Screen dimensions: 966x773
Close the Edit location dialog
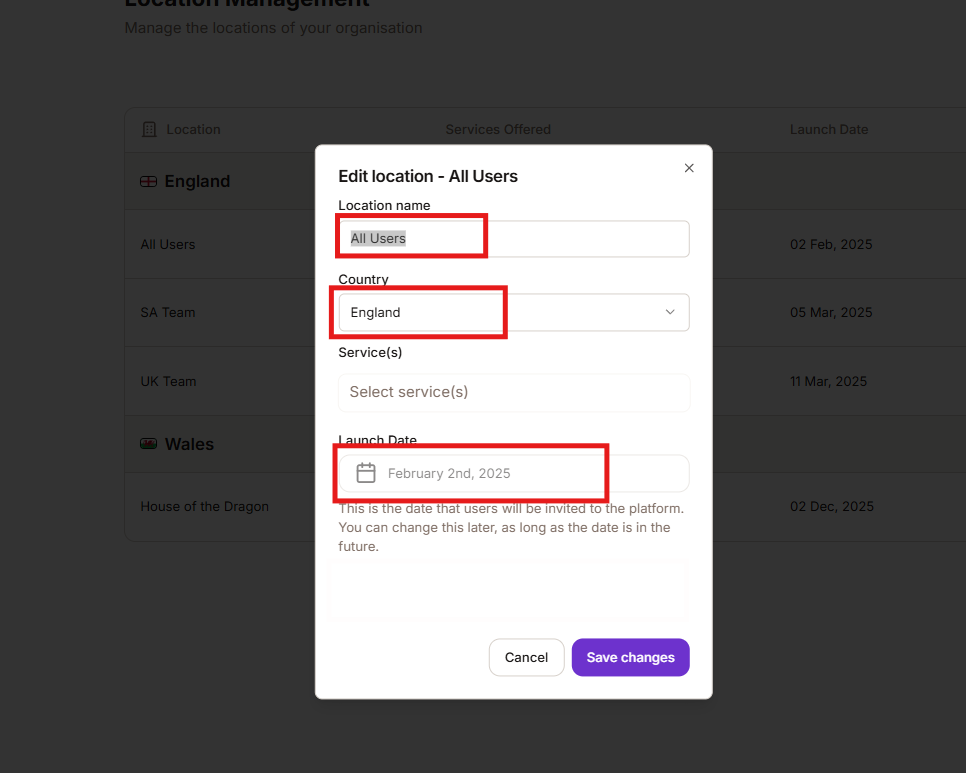point(689,168)
